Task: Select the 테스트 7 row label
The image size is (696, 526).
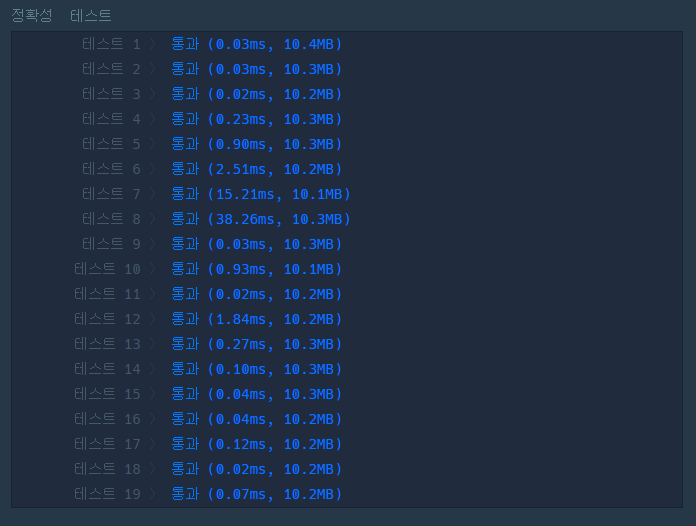Action: point(111,194)
